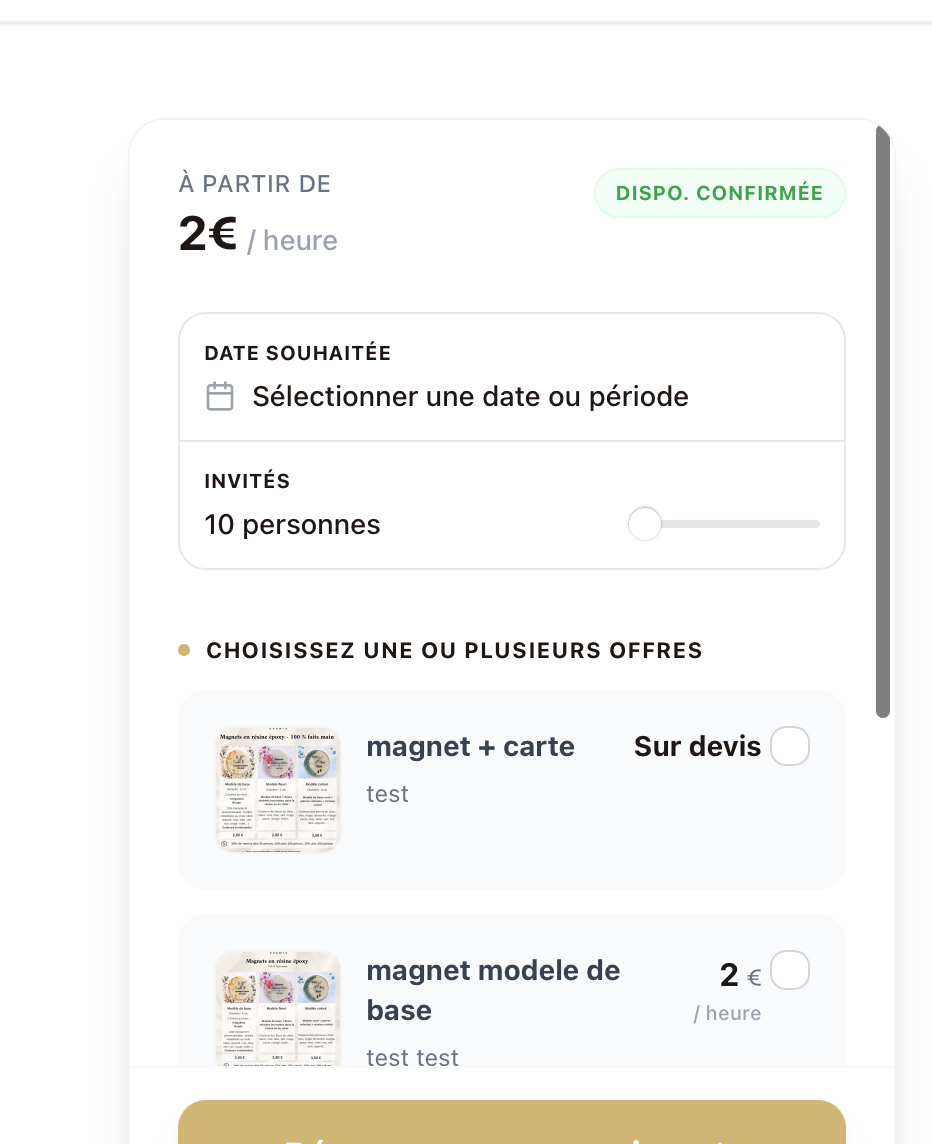Image resolution: width=932 pixels, height=1144 pixels.
Task: Click the gold button at the bottom
Action: (512, 1122)
